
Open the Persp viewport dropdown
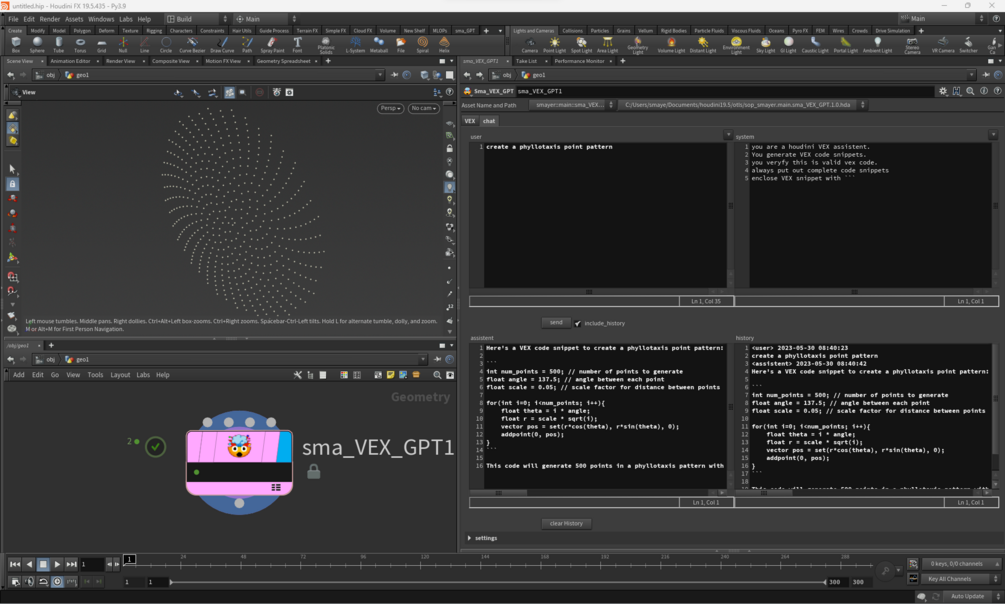390,108
